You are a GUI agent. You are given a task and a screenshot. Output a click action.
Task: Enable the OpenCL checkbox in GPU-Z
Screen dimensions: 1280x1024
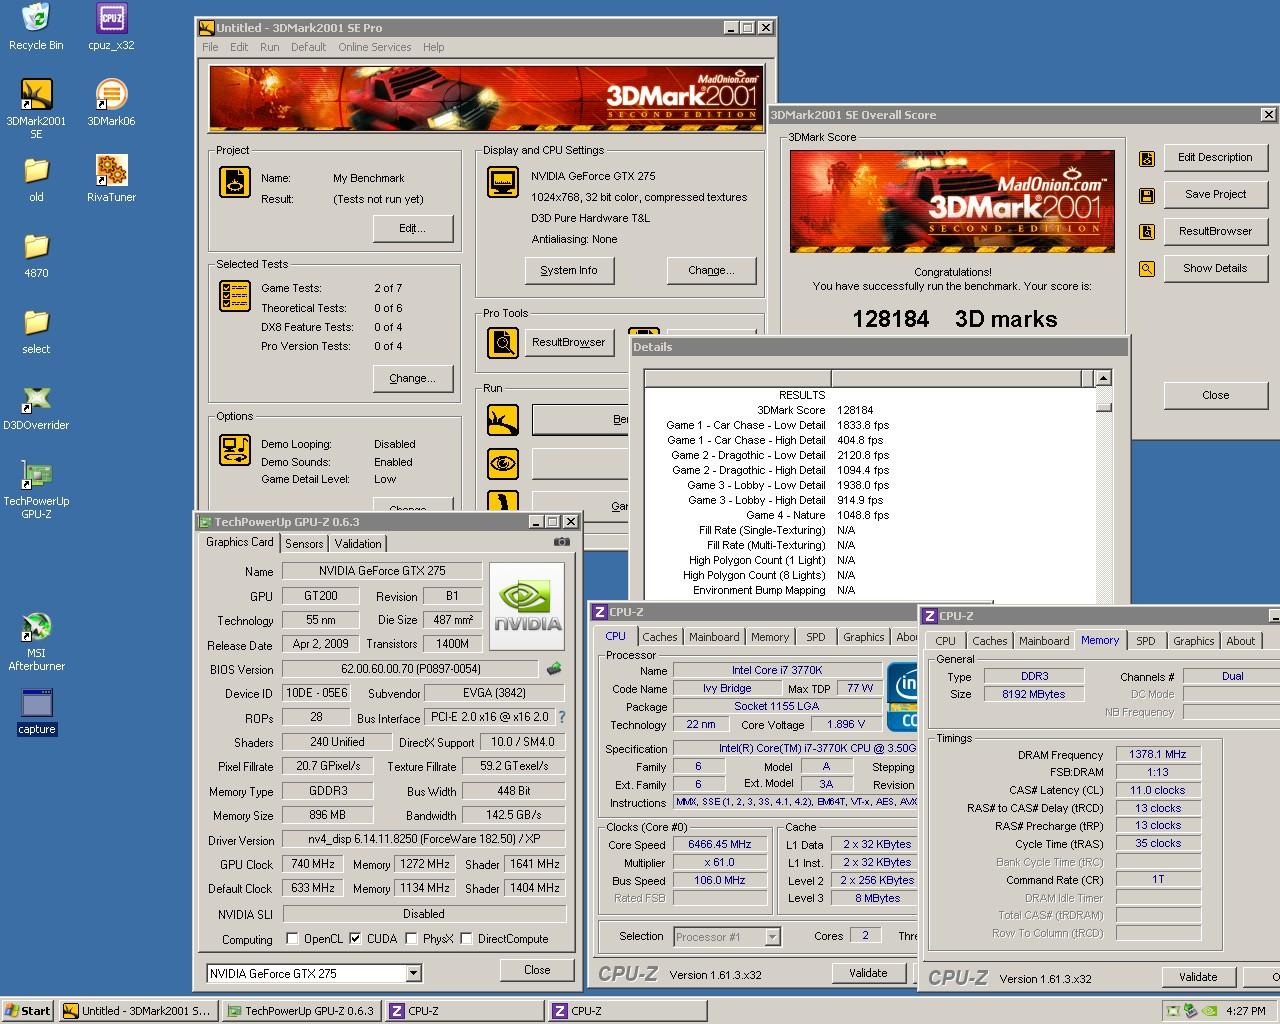coord(292,938)
